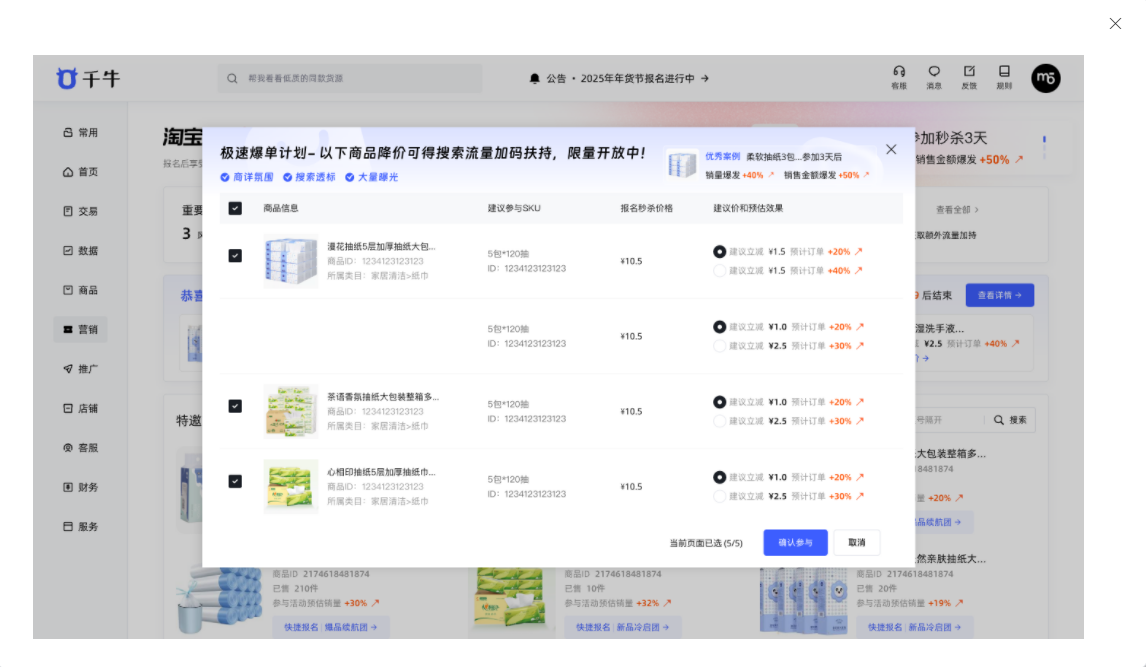Image resolution: width=1146 pixels, height=667 pixels.
Task: Open sidebar 客服 entry below 店铺
Action: pos(80,448)
